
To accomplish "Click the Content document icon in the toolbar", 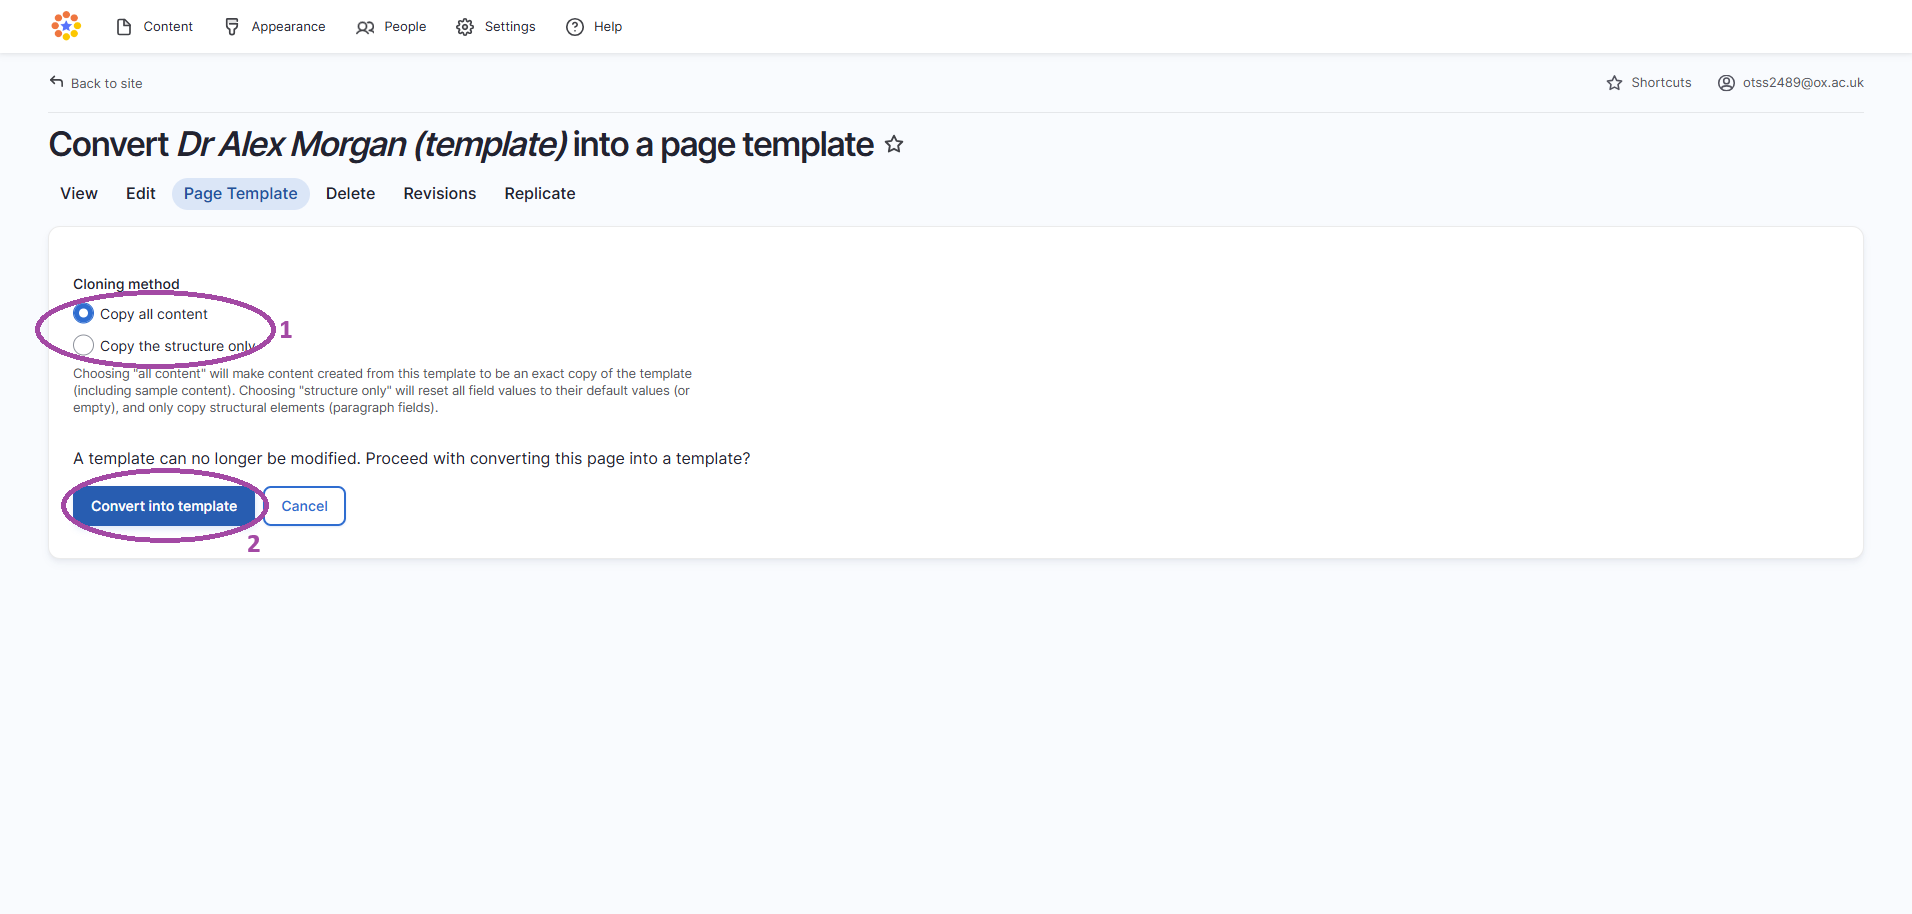I will pyautogui.click(x=122, y=26).
